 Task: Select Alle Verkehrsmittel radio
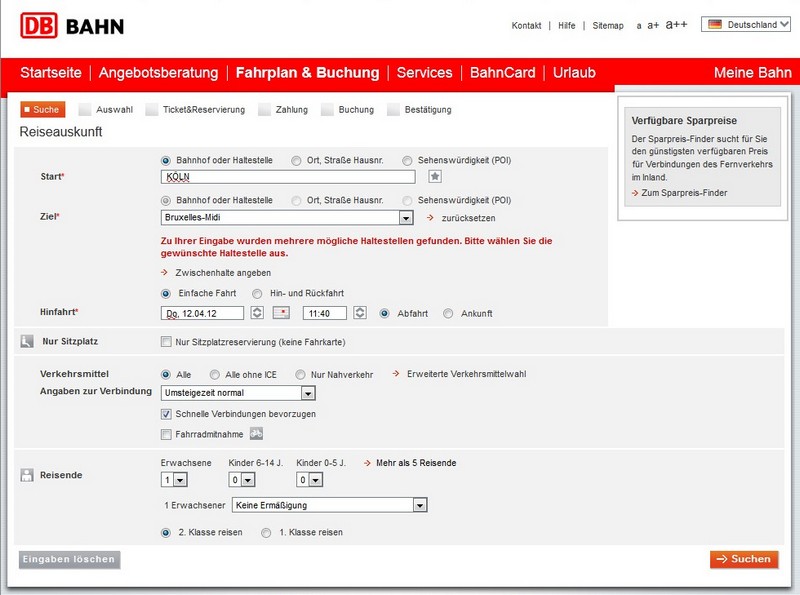[x=166, y=375]
